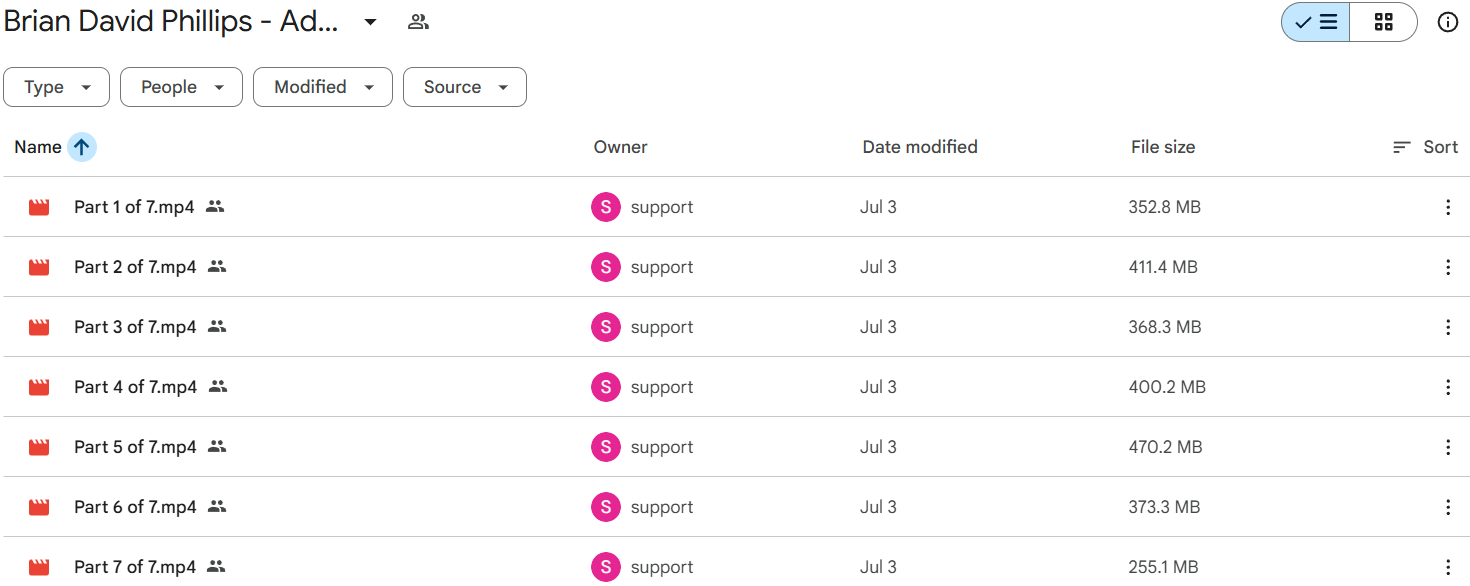Click the shared folder people icon

[x=418, y=22]
